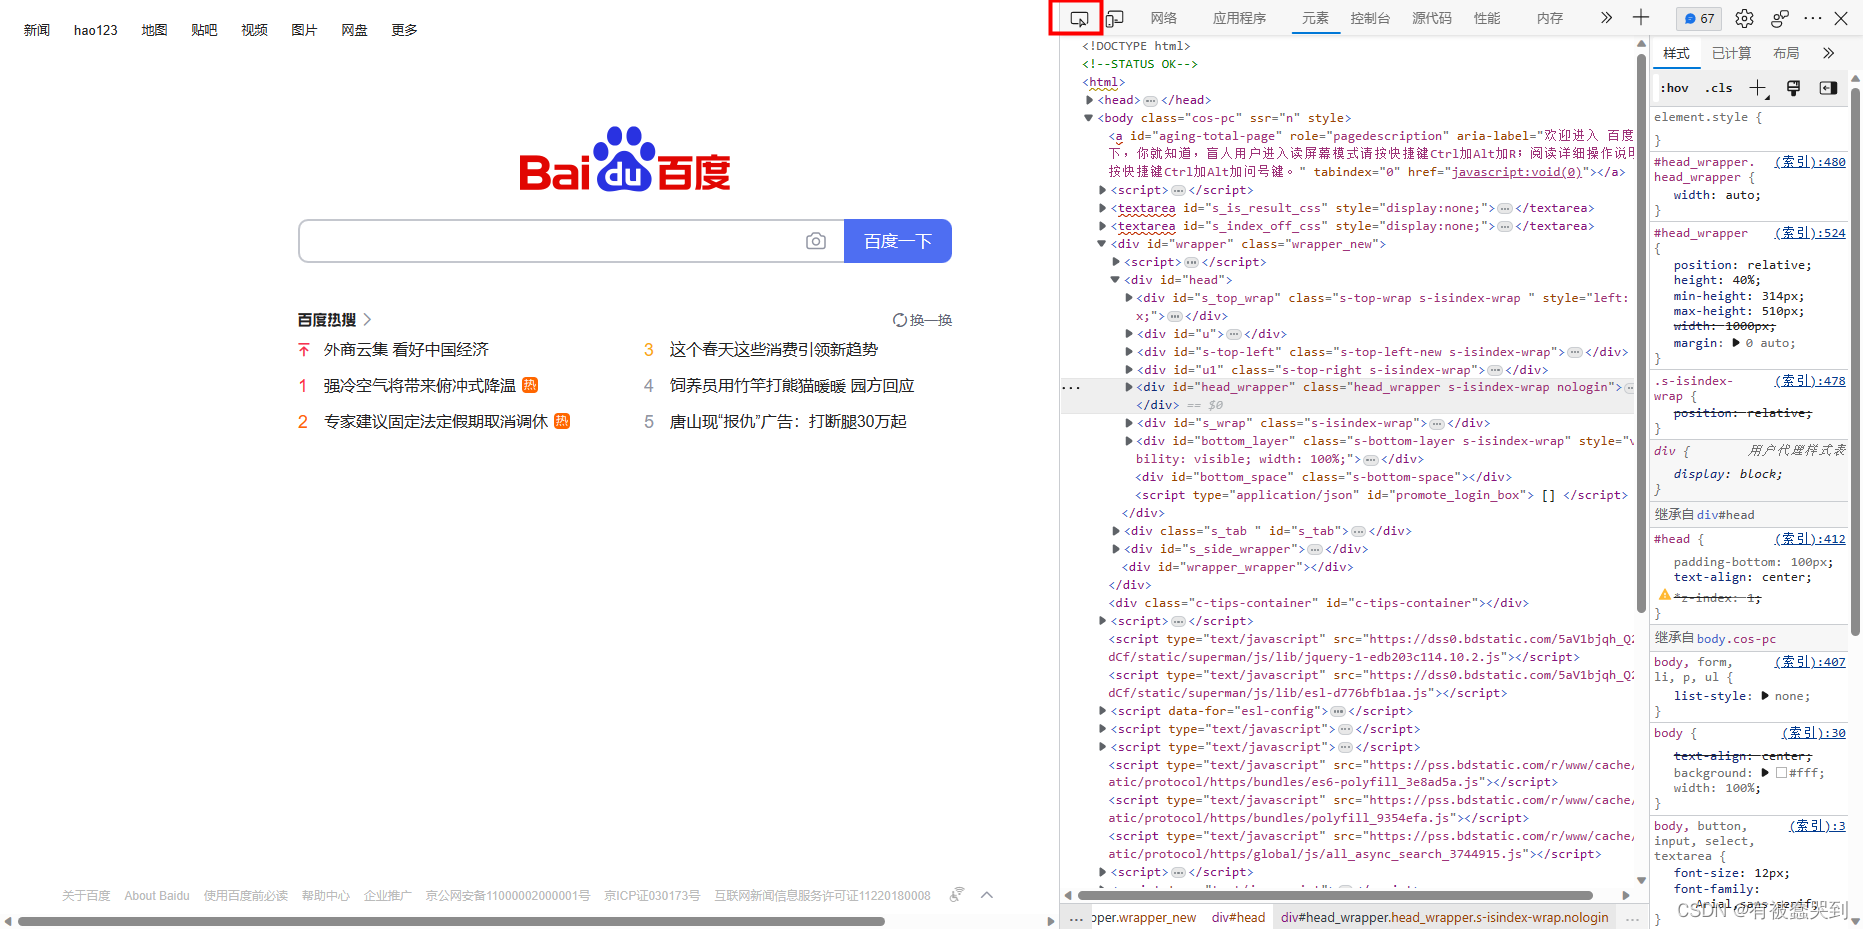Open DevTools more options ellipsis
1863x929 pixels.
coord(1813,18)
